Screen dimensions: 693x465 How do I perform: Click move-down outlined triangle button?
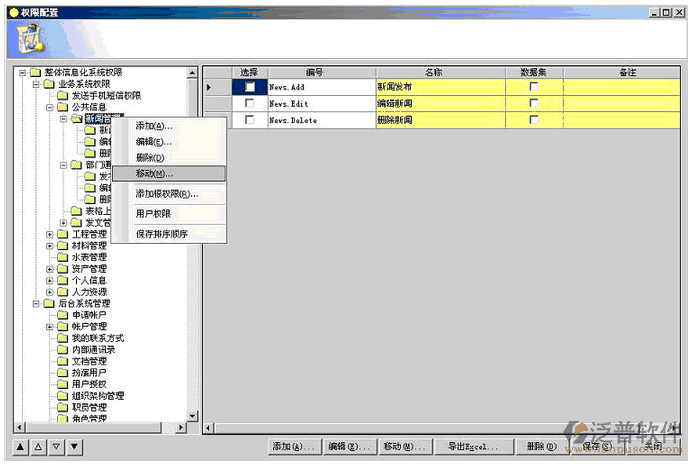click(57, 447)
